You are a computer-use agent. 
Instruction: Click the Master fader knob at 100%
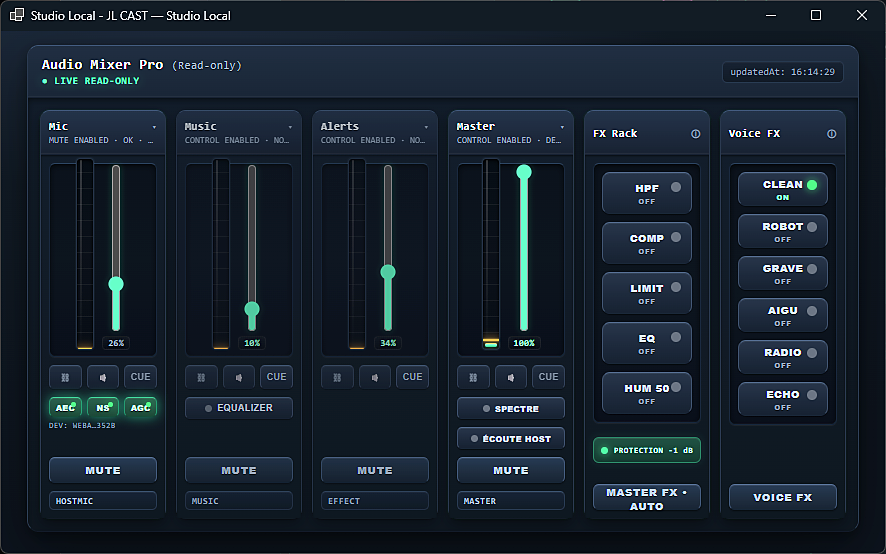click(x=524, y=172)
